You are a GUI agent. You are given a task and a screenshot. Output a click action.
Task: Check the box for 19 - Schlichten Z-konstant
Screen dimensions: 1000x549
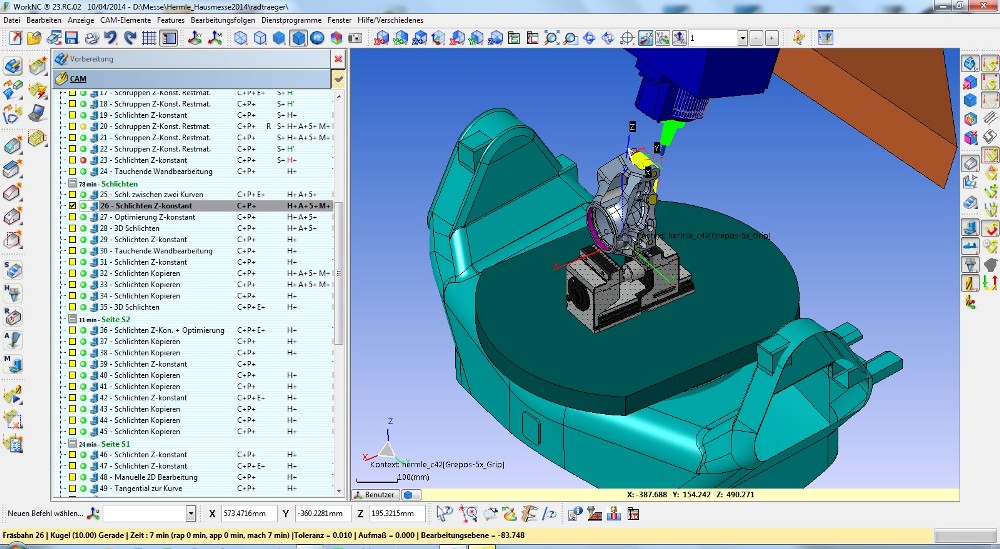point(73,115)
